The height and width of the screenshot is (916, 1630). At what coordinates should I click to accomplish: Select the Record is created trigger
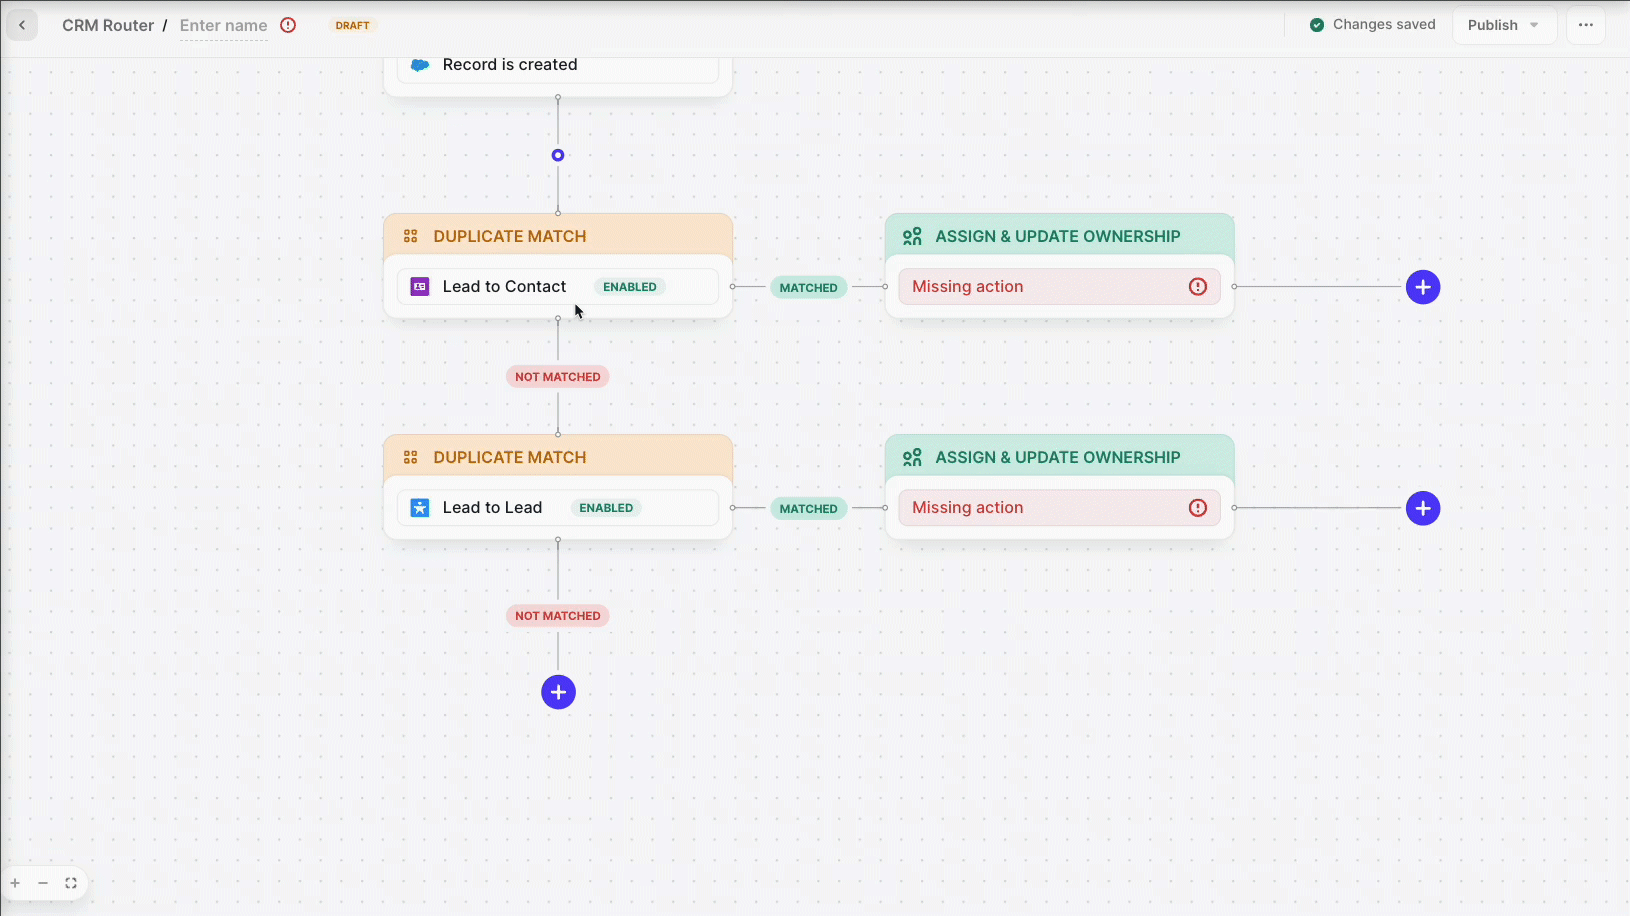pyautogui.click(x=558, y=65)
